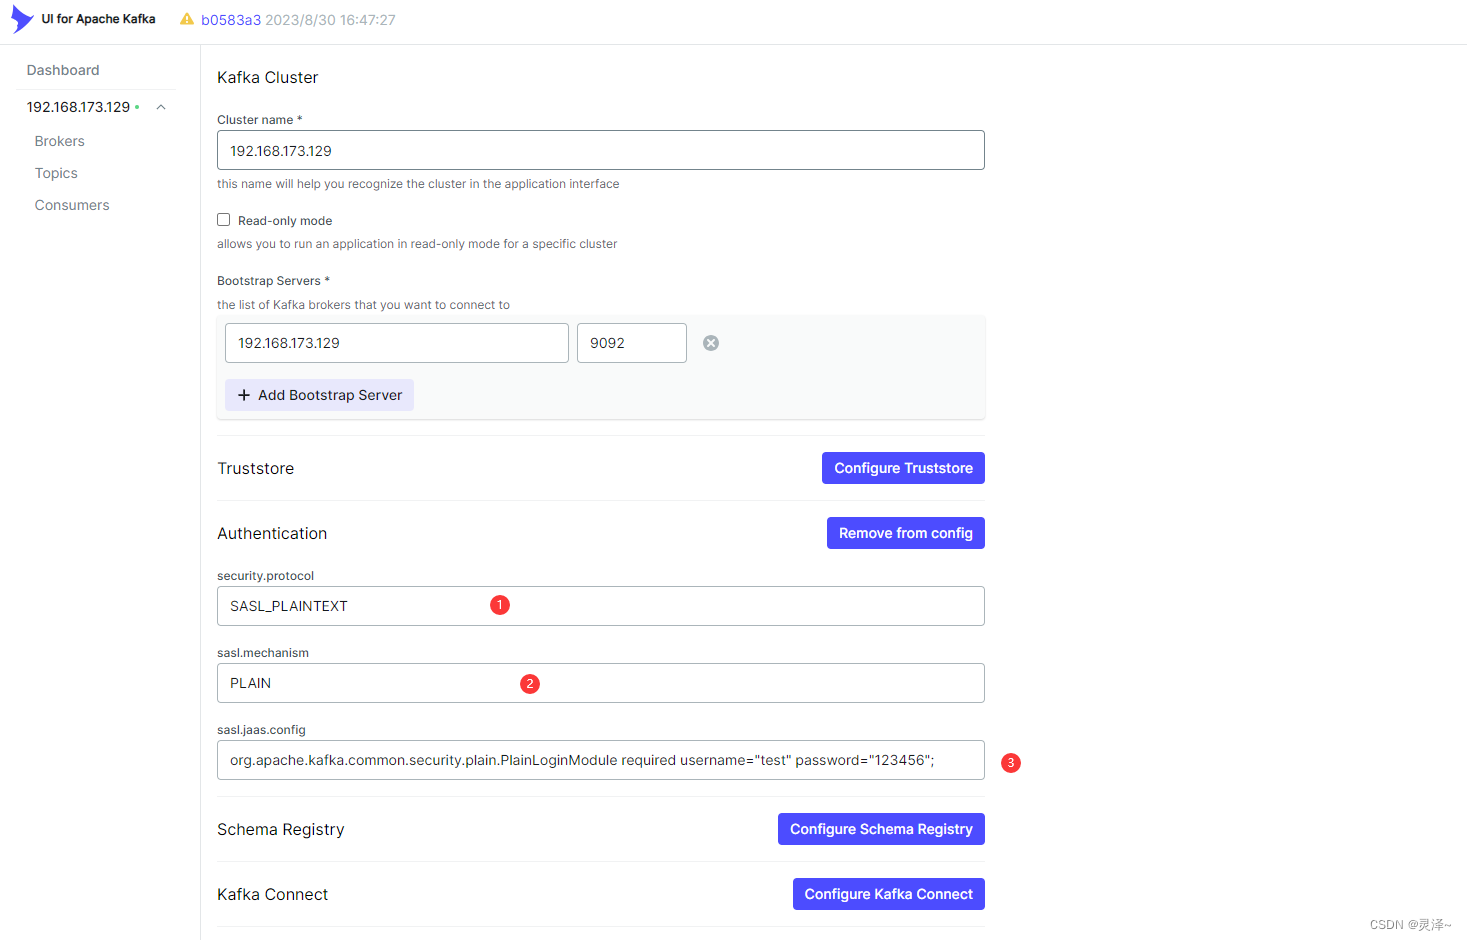The width and height of the screenshot is (1467, 940).
Task: Click the UI for Apache Kafka logo icon
Action: coord(22,19)
